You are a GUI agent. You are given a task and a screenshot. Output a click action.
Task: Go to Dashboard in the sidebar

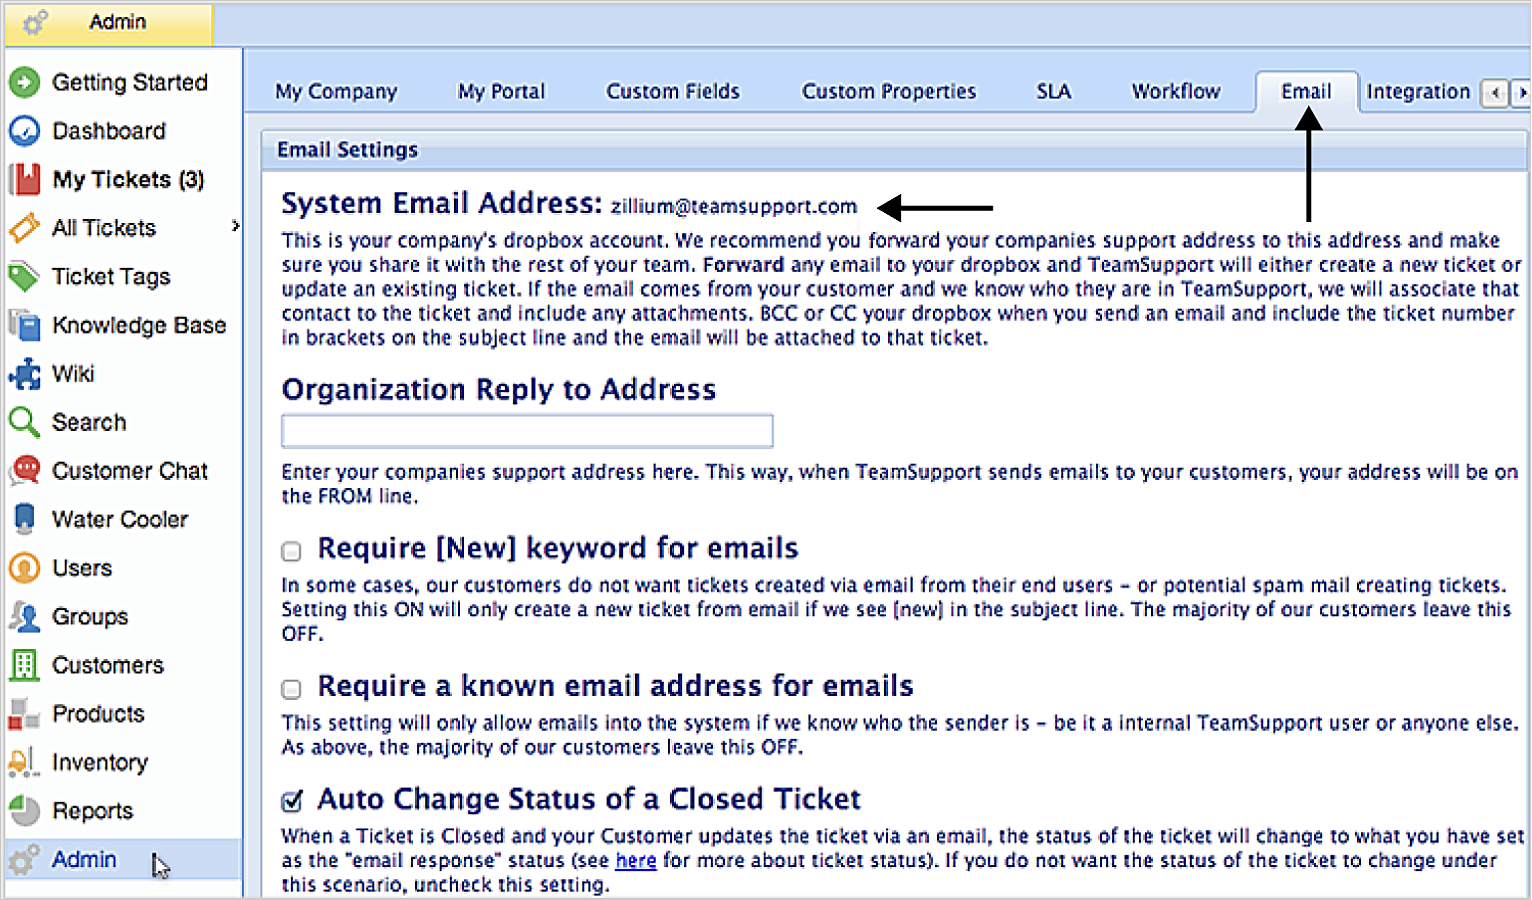pyautogui.click(x=109, y=131)
